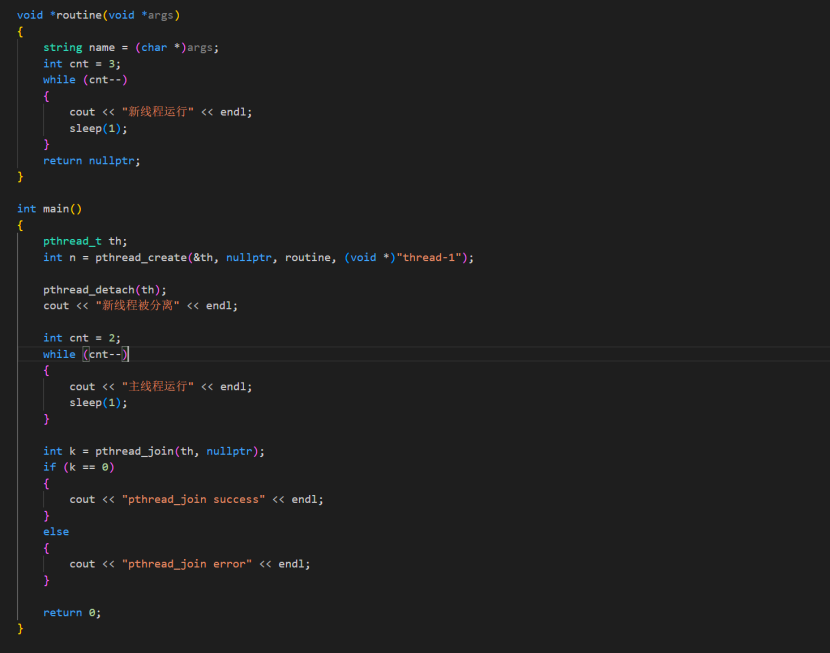The image size is (830, 653).
Task: Click the 'pthread_detach(th);' call
Action: pyautogui.click(x=105, y=290)
